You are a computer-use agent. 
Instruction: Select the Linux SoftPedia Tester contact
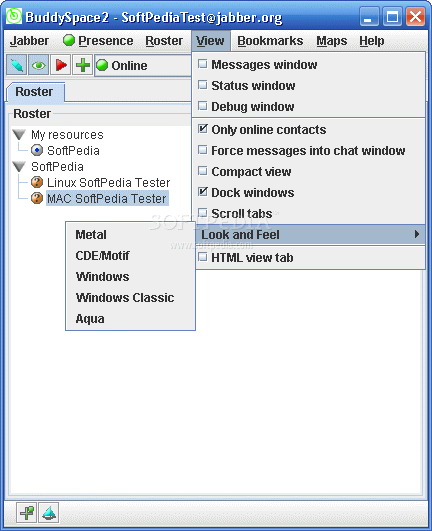(108, 183)
